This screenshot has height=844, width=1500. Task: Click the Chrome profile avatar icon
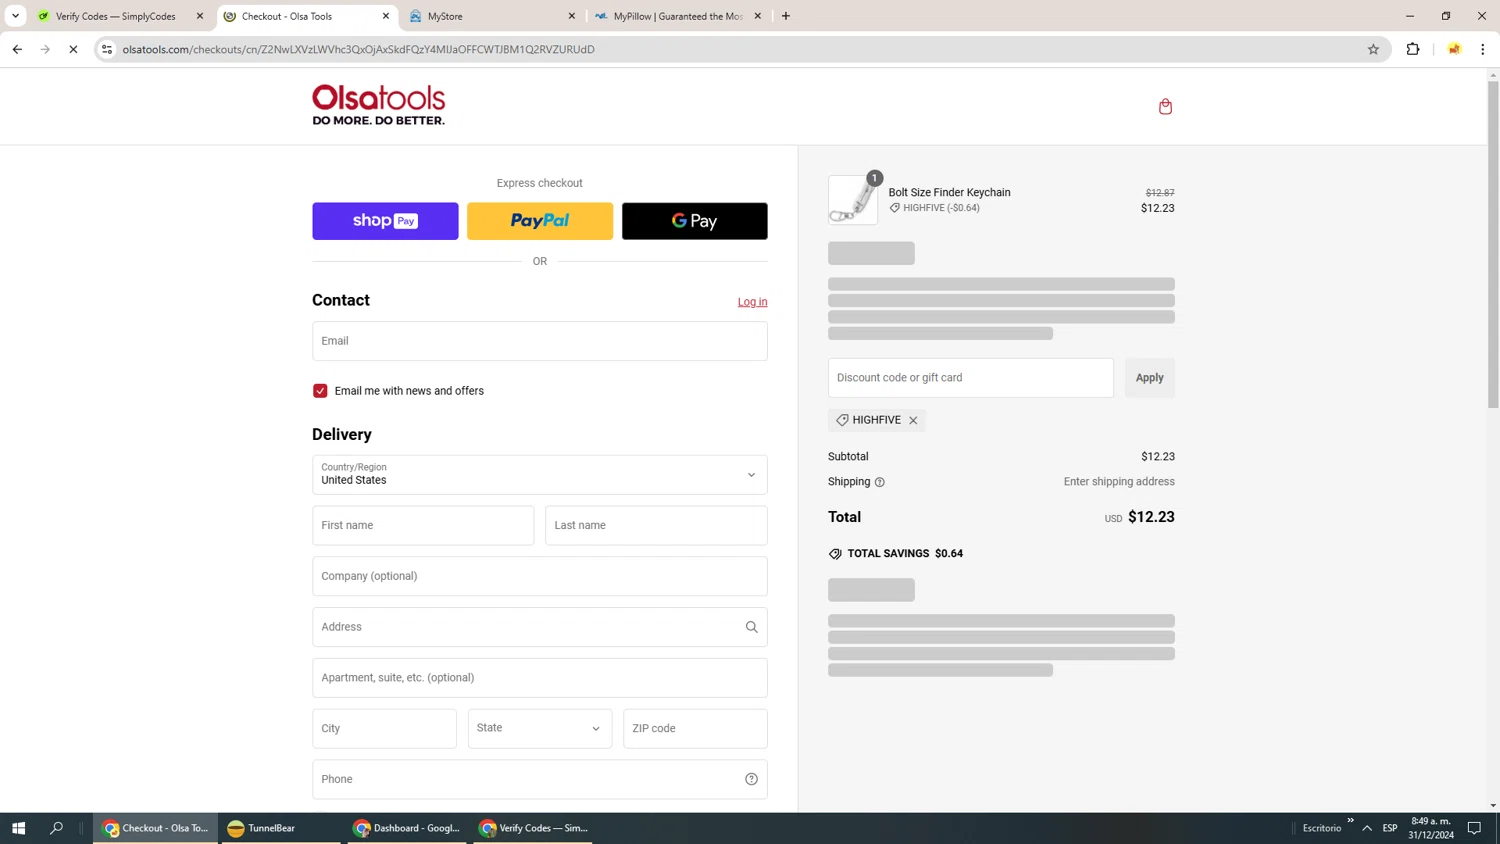1454,49
